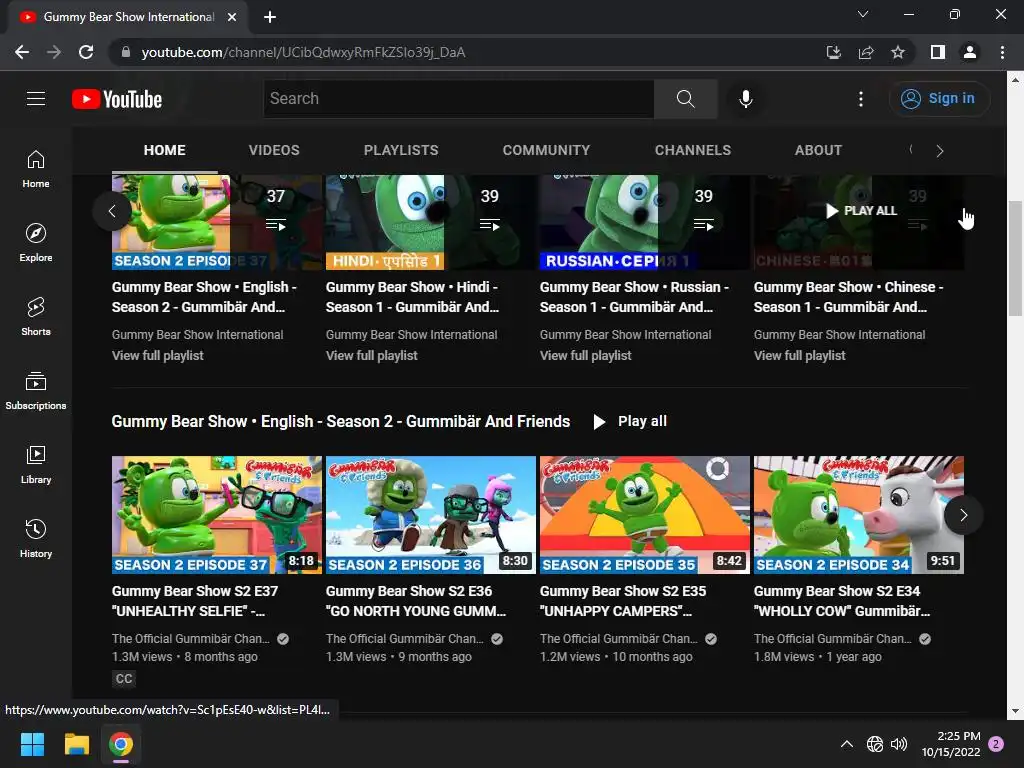Open Hindi Season 1 playlist thumbnail
This screenshot has width=1024, height=768.
tap(431, 222)
